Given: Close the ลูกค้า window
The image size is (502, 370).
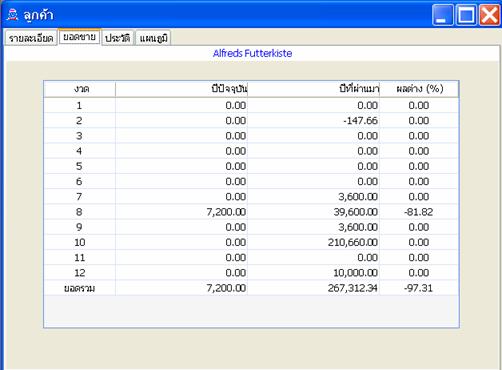Looking at the screenshot, I should [489, 15].
